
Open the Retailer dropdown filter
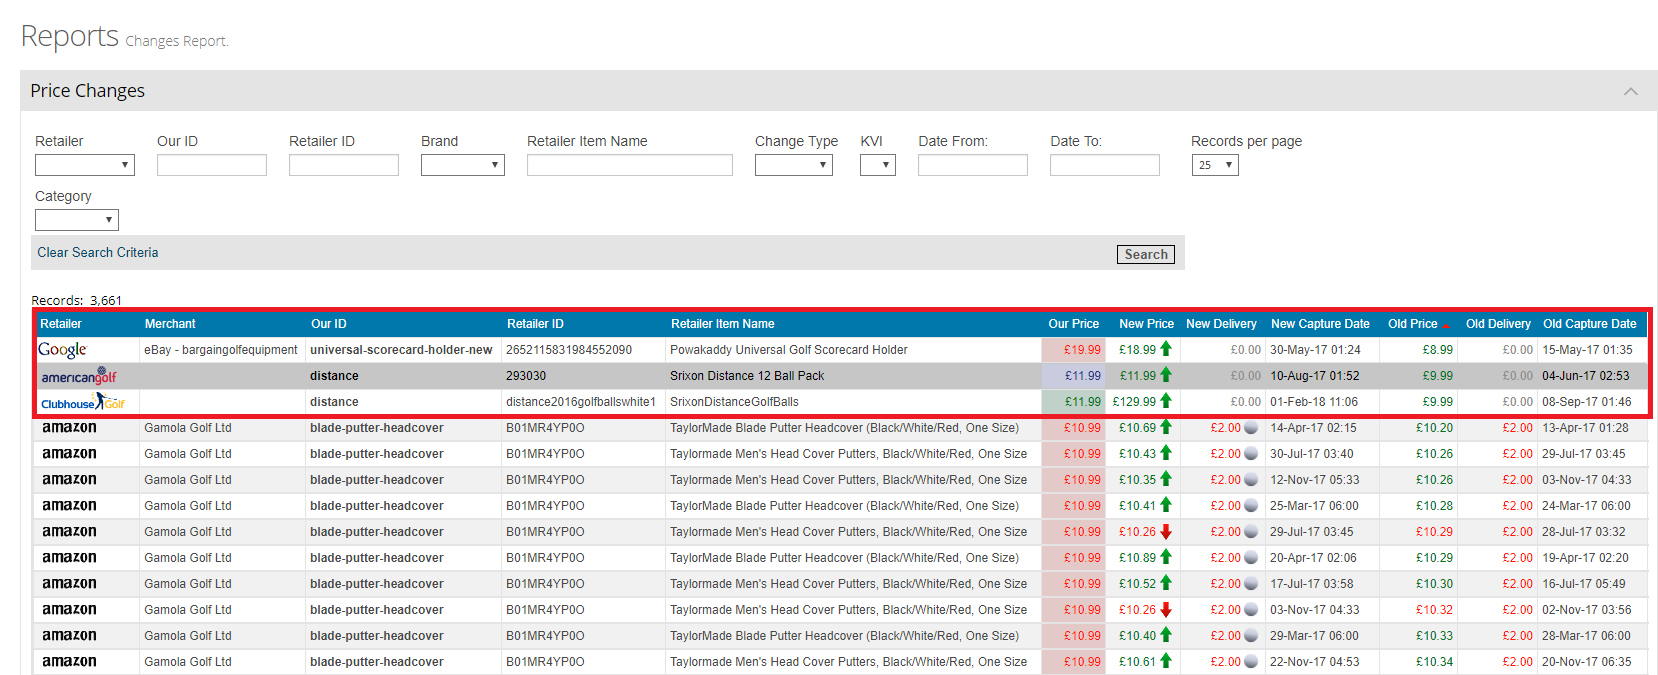coord(85,165)
